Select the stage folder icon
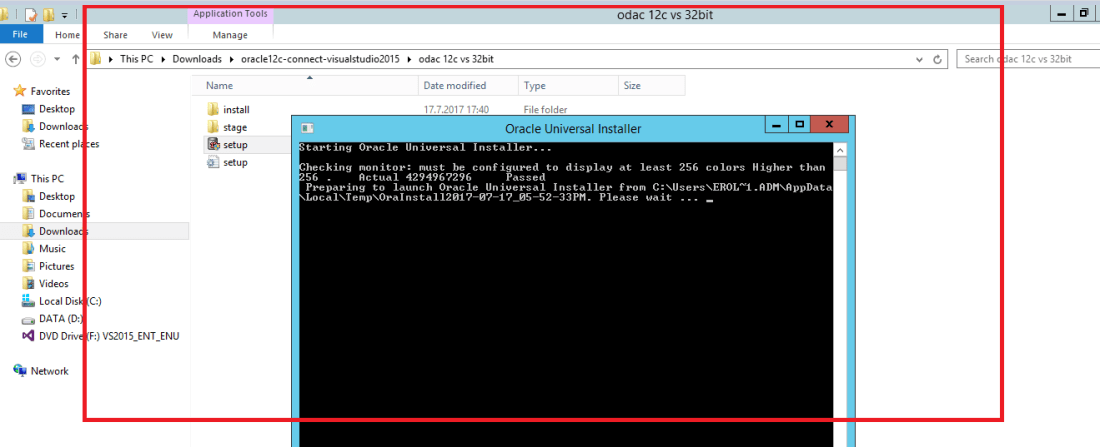This screenshot has width=1100, height=447. click(x=213, y=127)
